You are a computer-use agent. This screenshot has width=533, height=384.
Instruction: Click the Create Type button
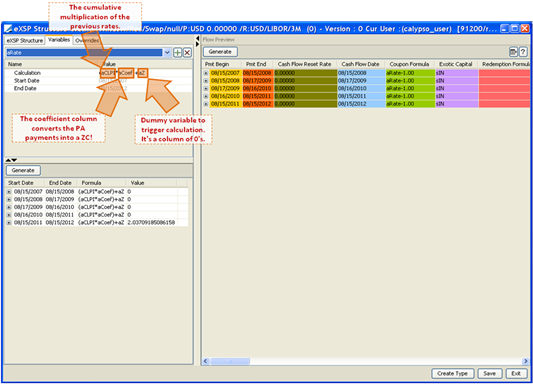[452, 373]
